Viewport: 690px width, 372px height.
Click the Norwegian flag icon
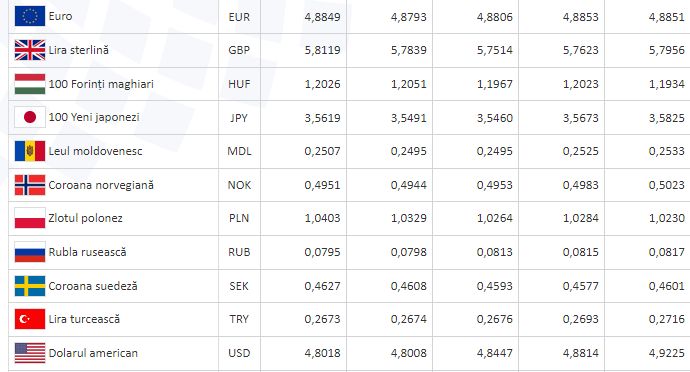[x=29, y=185]
